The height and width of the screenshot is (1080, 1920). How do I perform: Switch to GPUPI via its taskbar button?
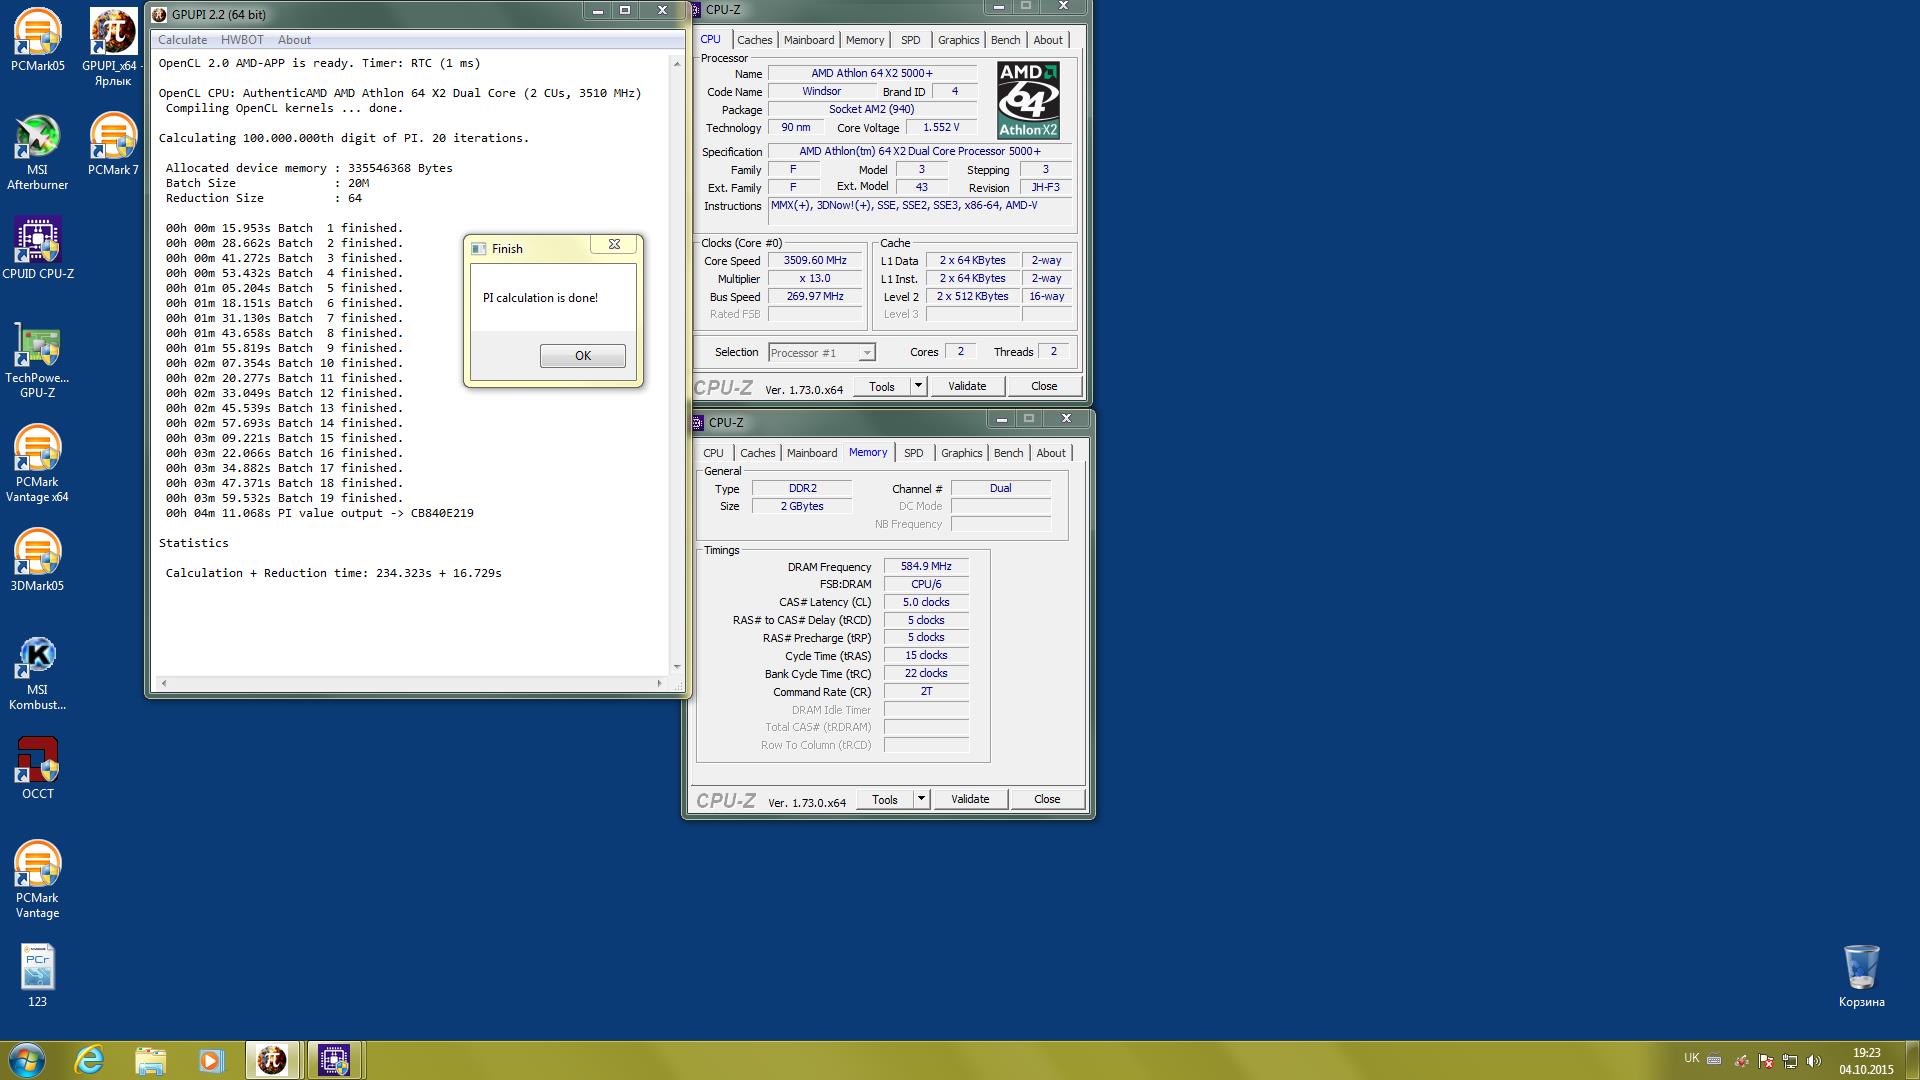click(272, 1060)
